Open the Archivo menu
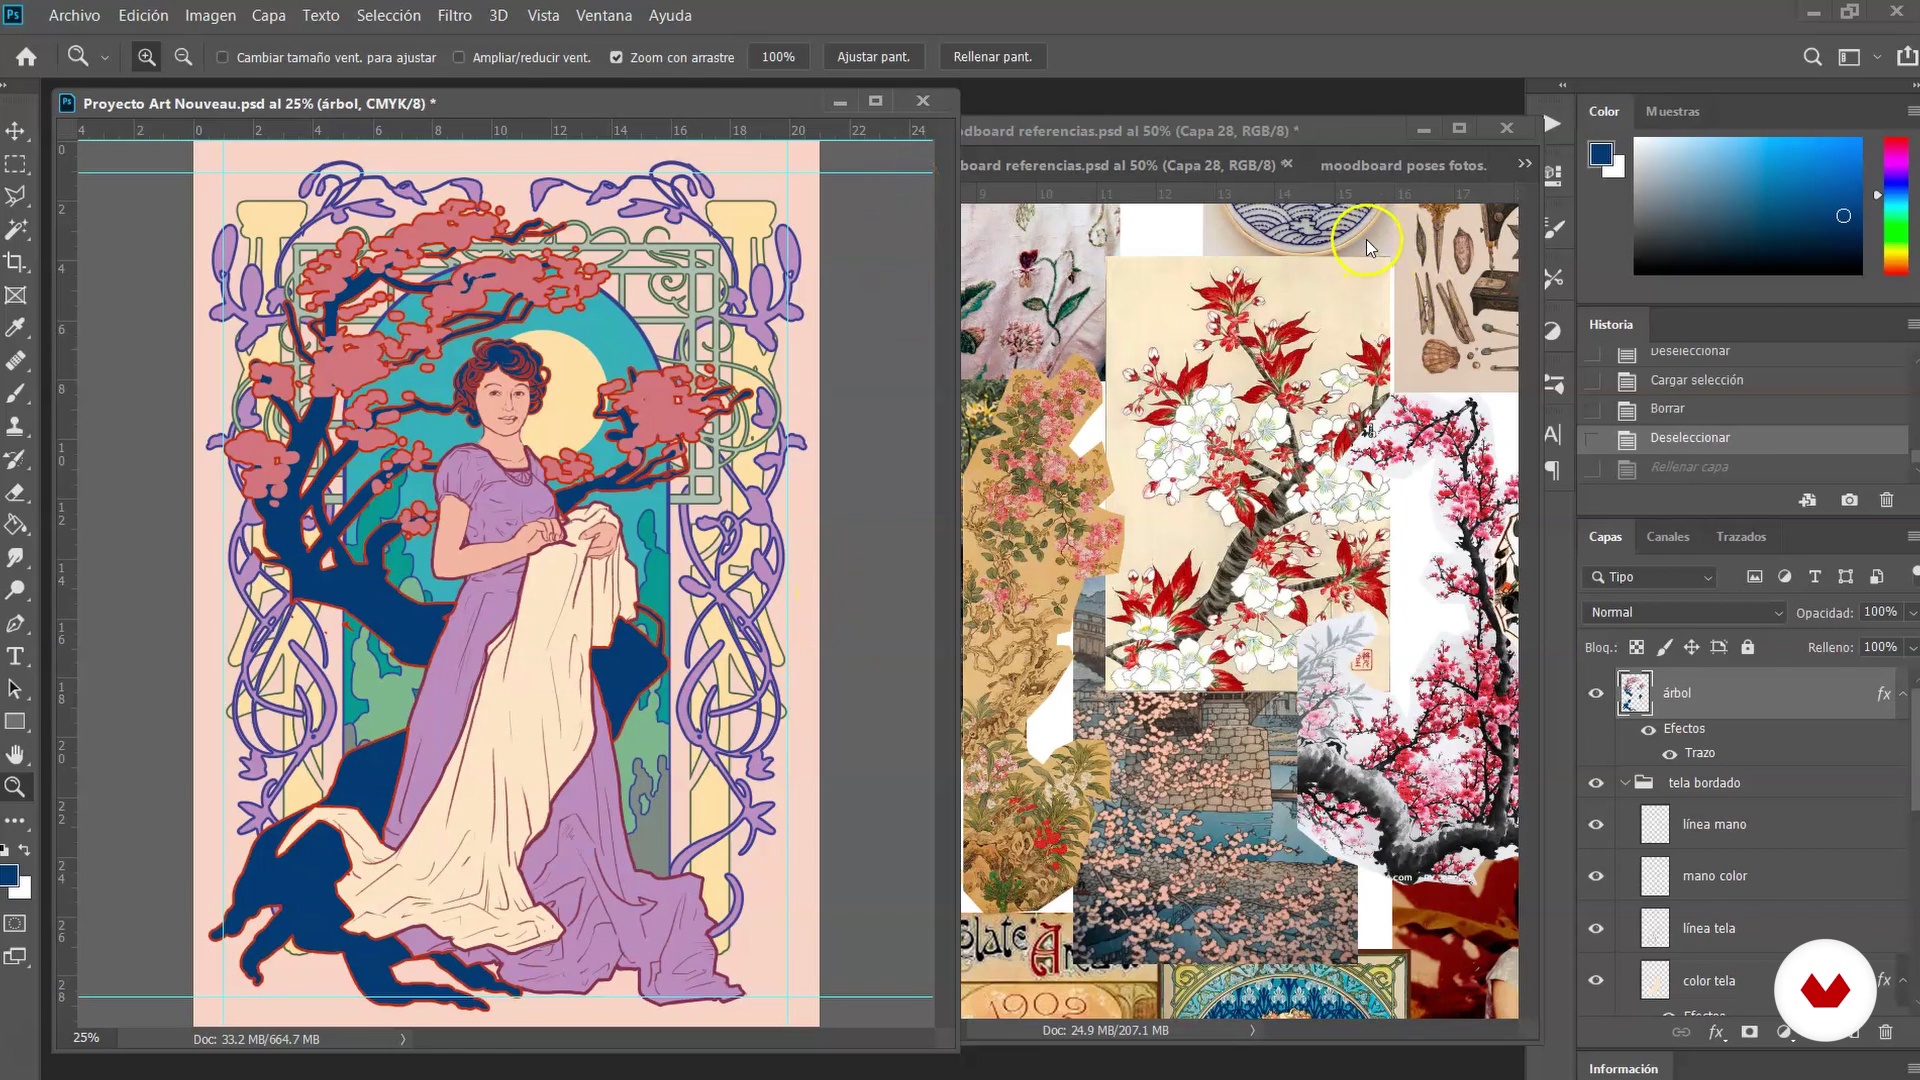1920x1080 pixels. point(74,15)
